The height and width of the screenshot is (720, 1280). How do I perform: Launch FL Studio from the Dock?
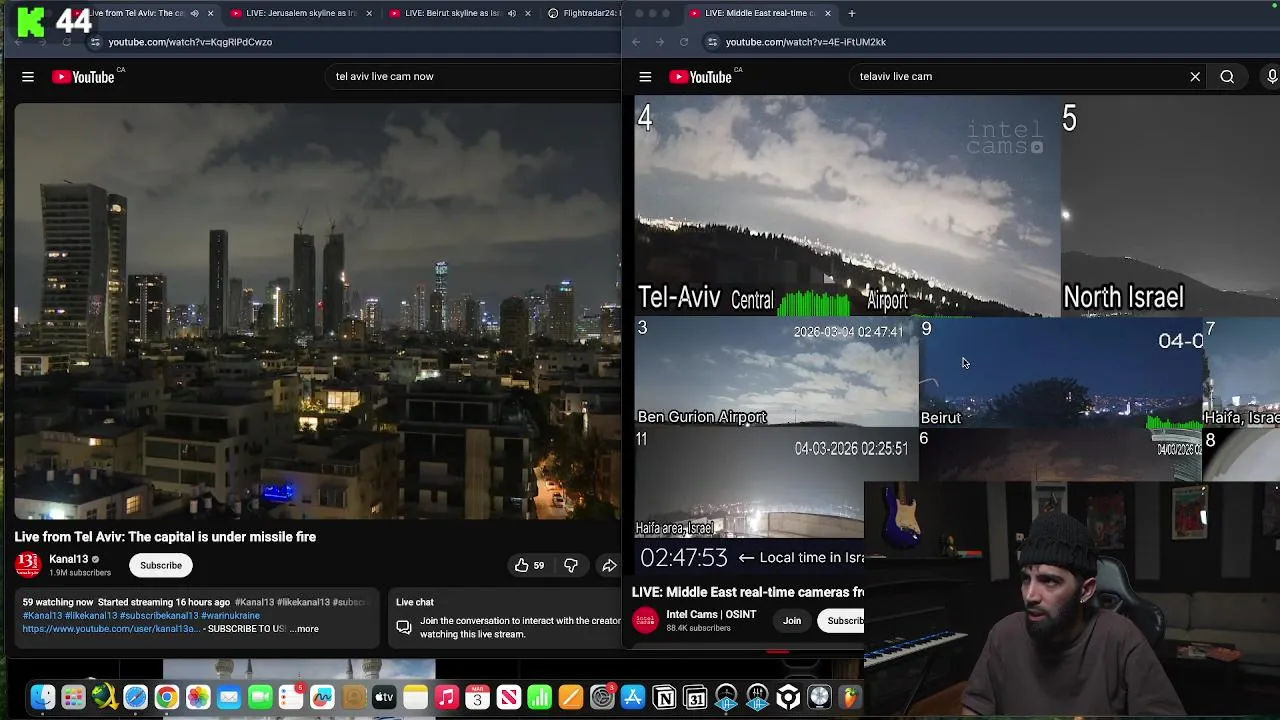pos(850,697)
